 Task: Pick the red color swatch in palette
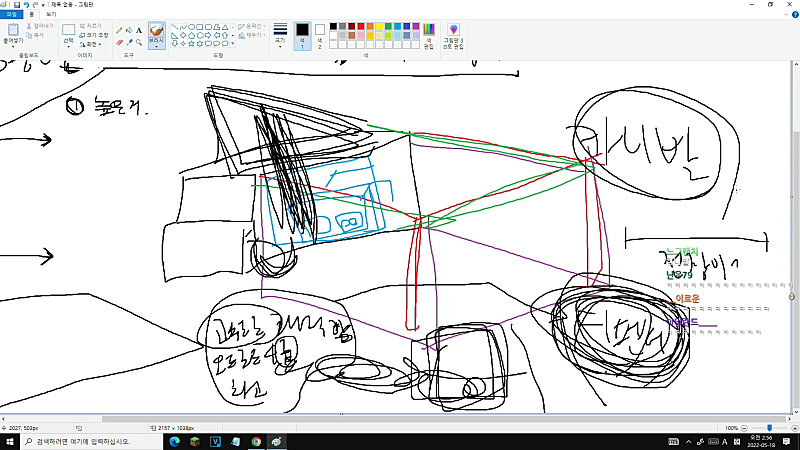[x=361, y=27]
